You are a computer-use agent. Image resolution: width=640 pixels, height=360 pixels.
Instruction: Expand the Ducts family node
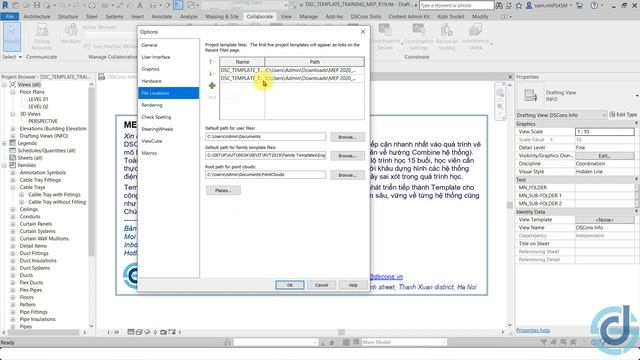13,275
